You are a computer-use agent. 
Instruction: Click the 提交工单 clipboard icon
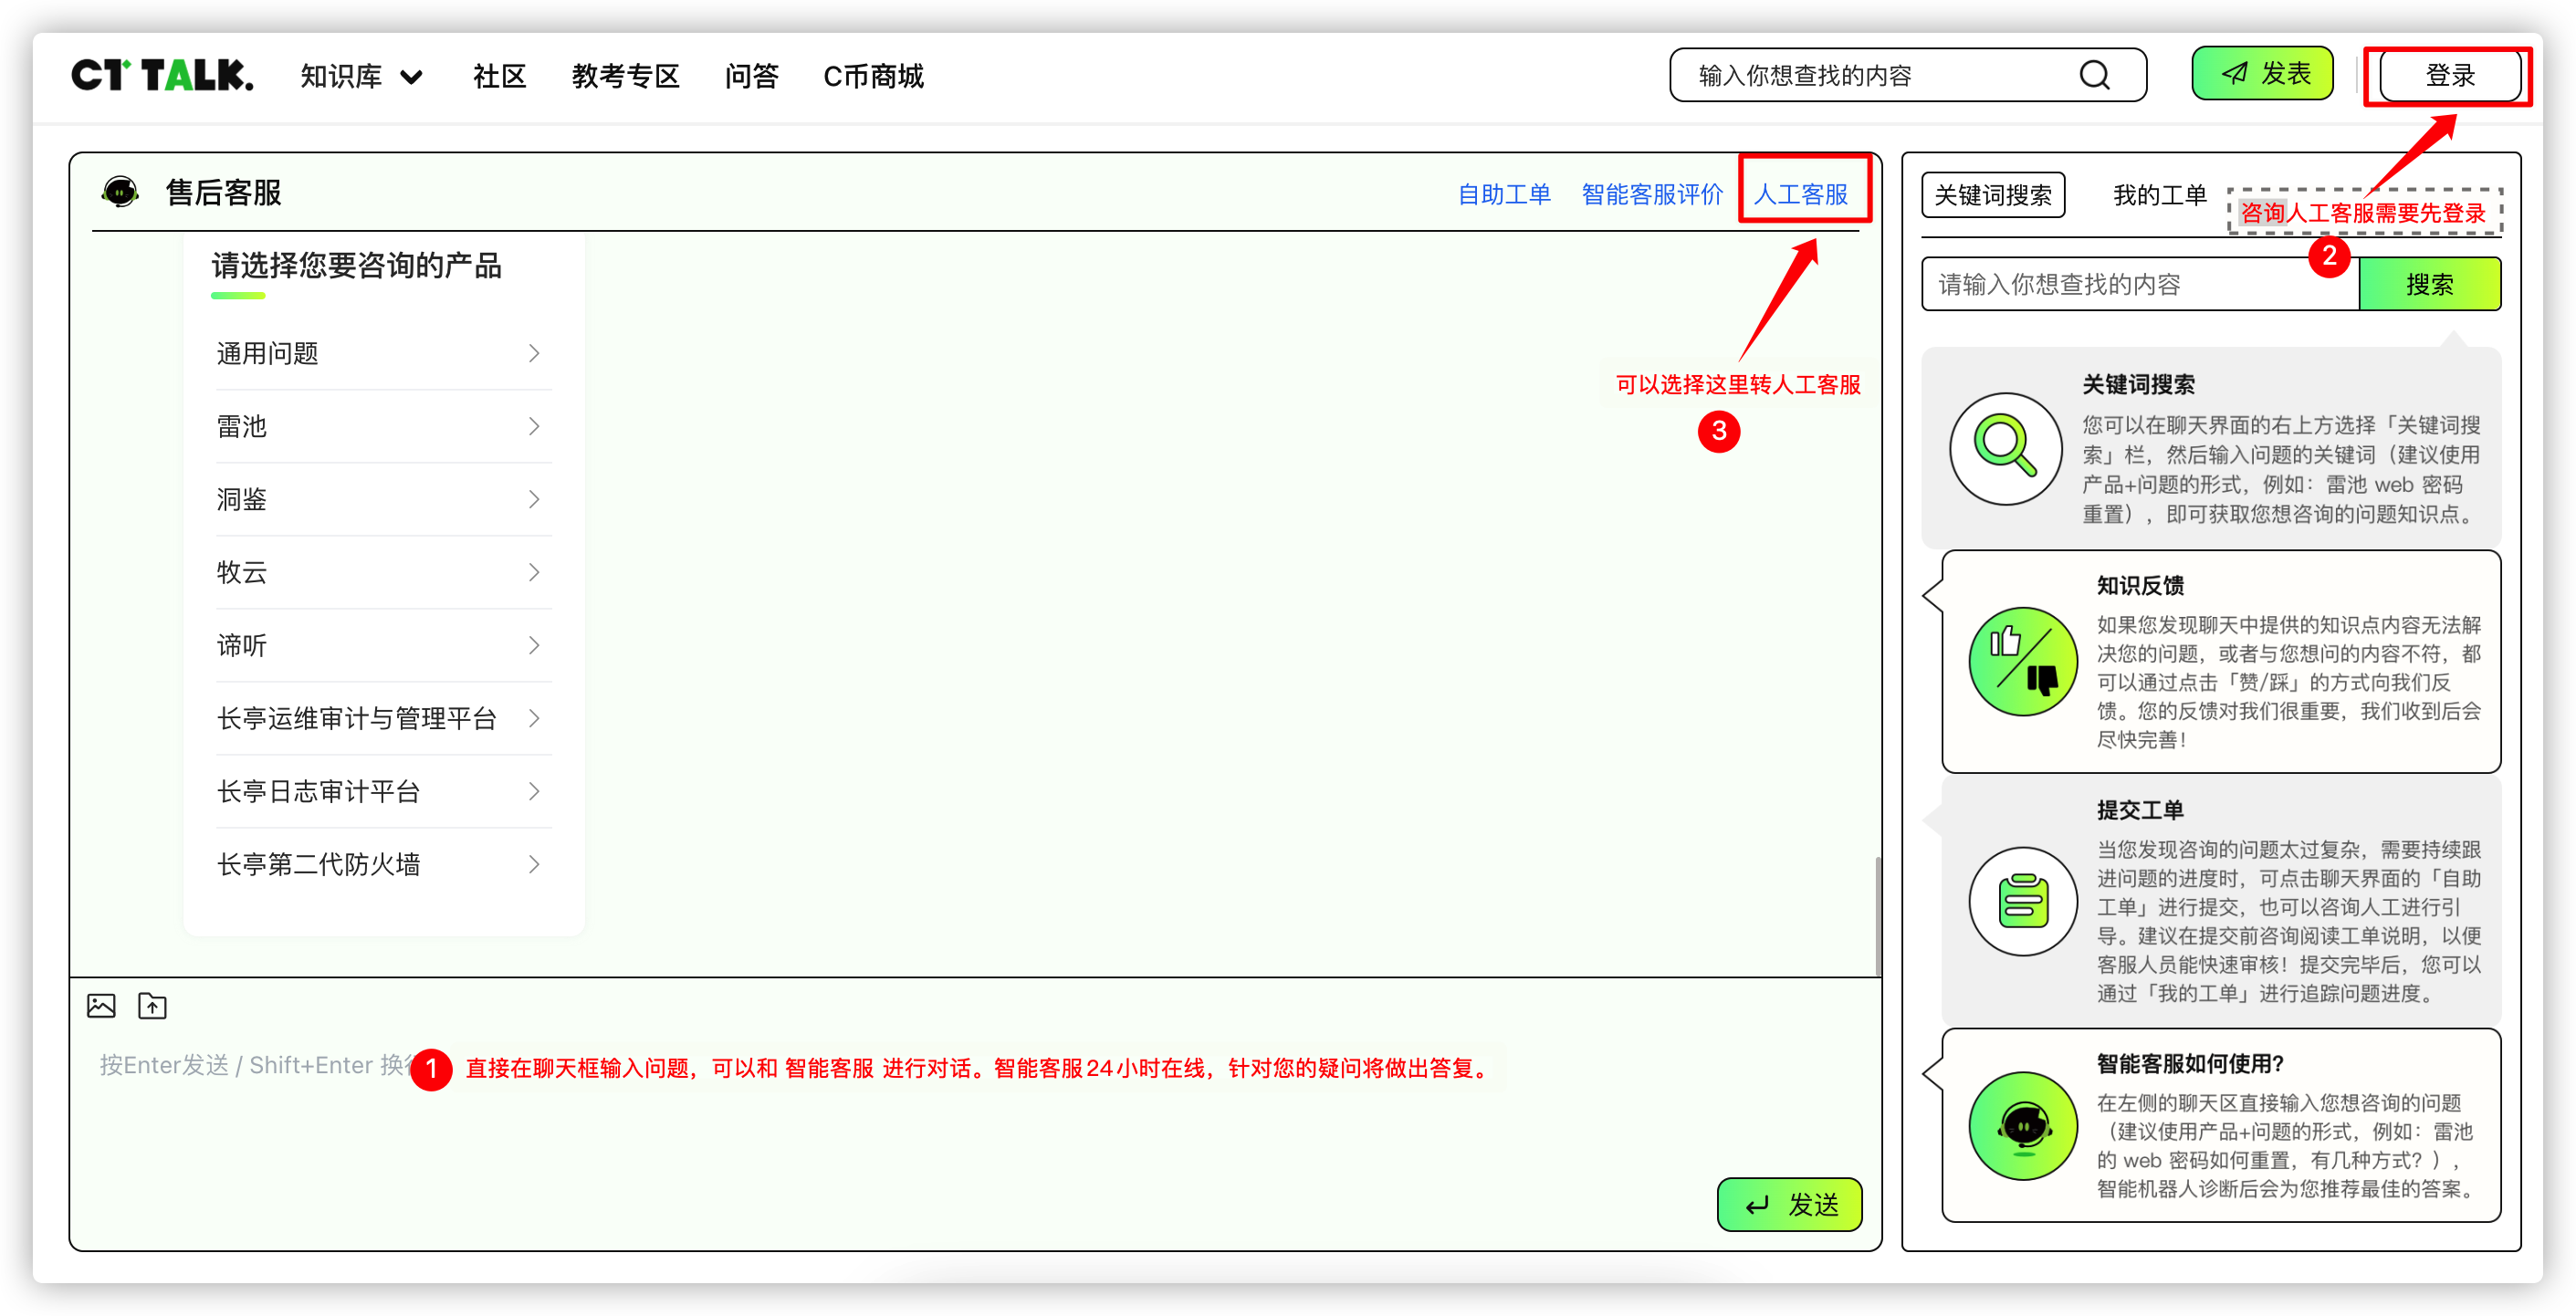(2022, 900)
